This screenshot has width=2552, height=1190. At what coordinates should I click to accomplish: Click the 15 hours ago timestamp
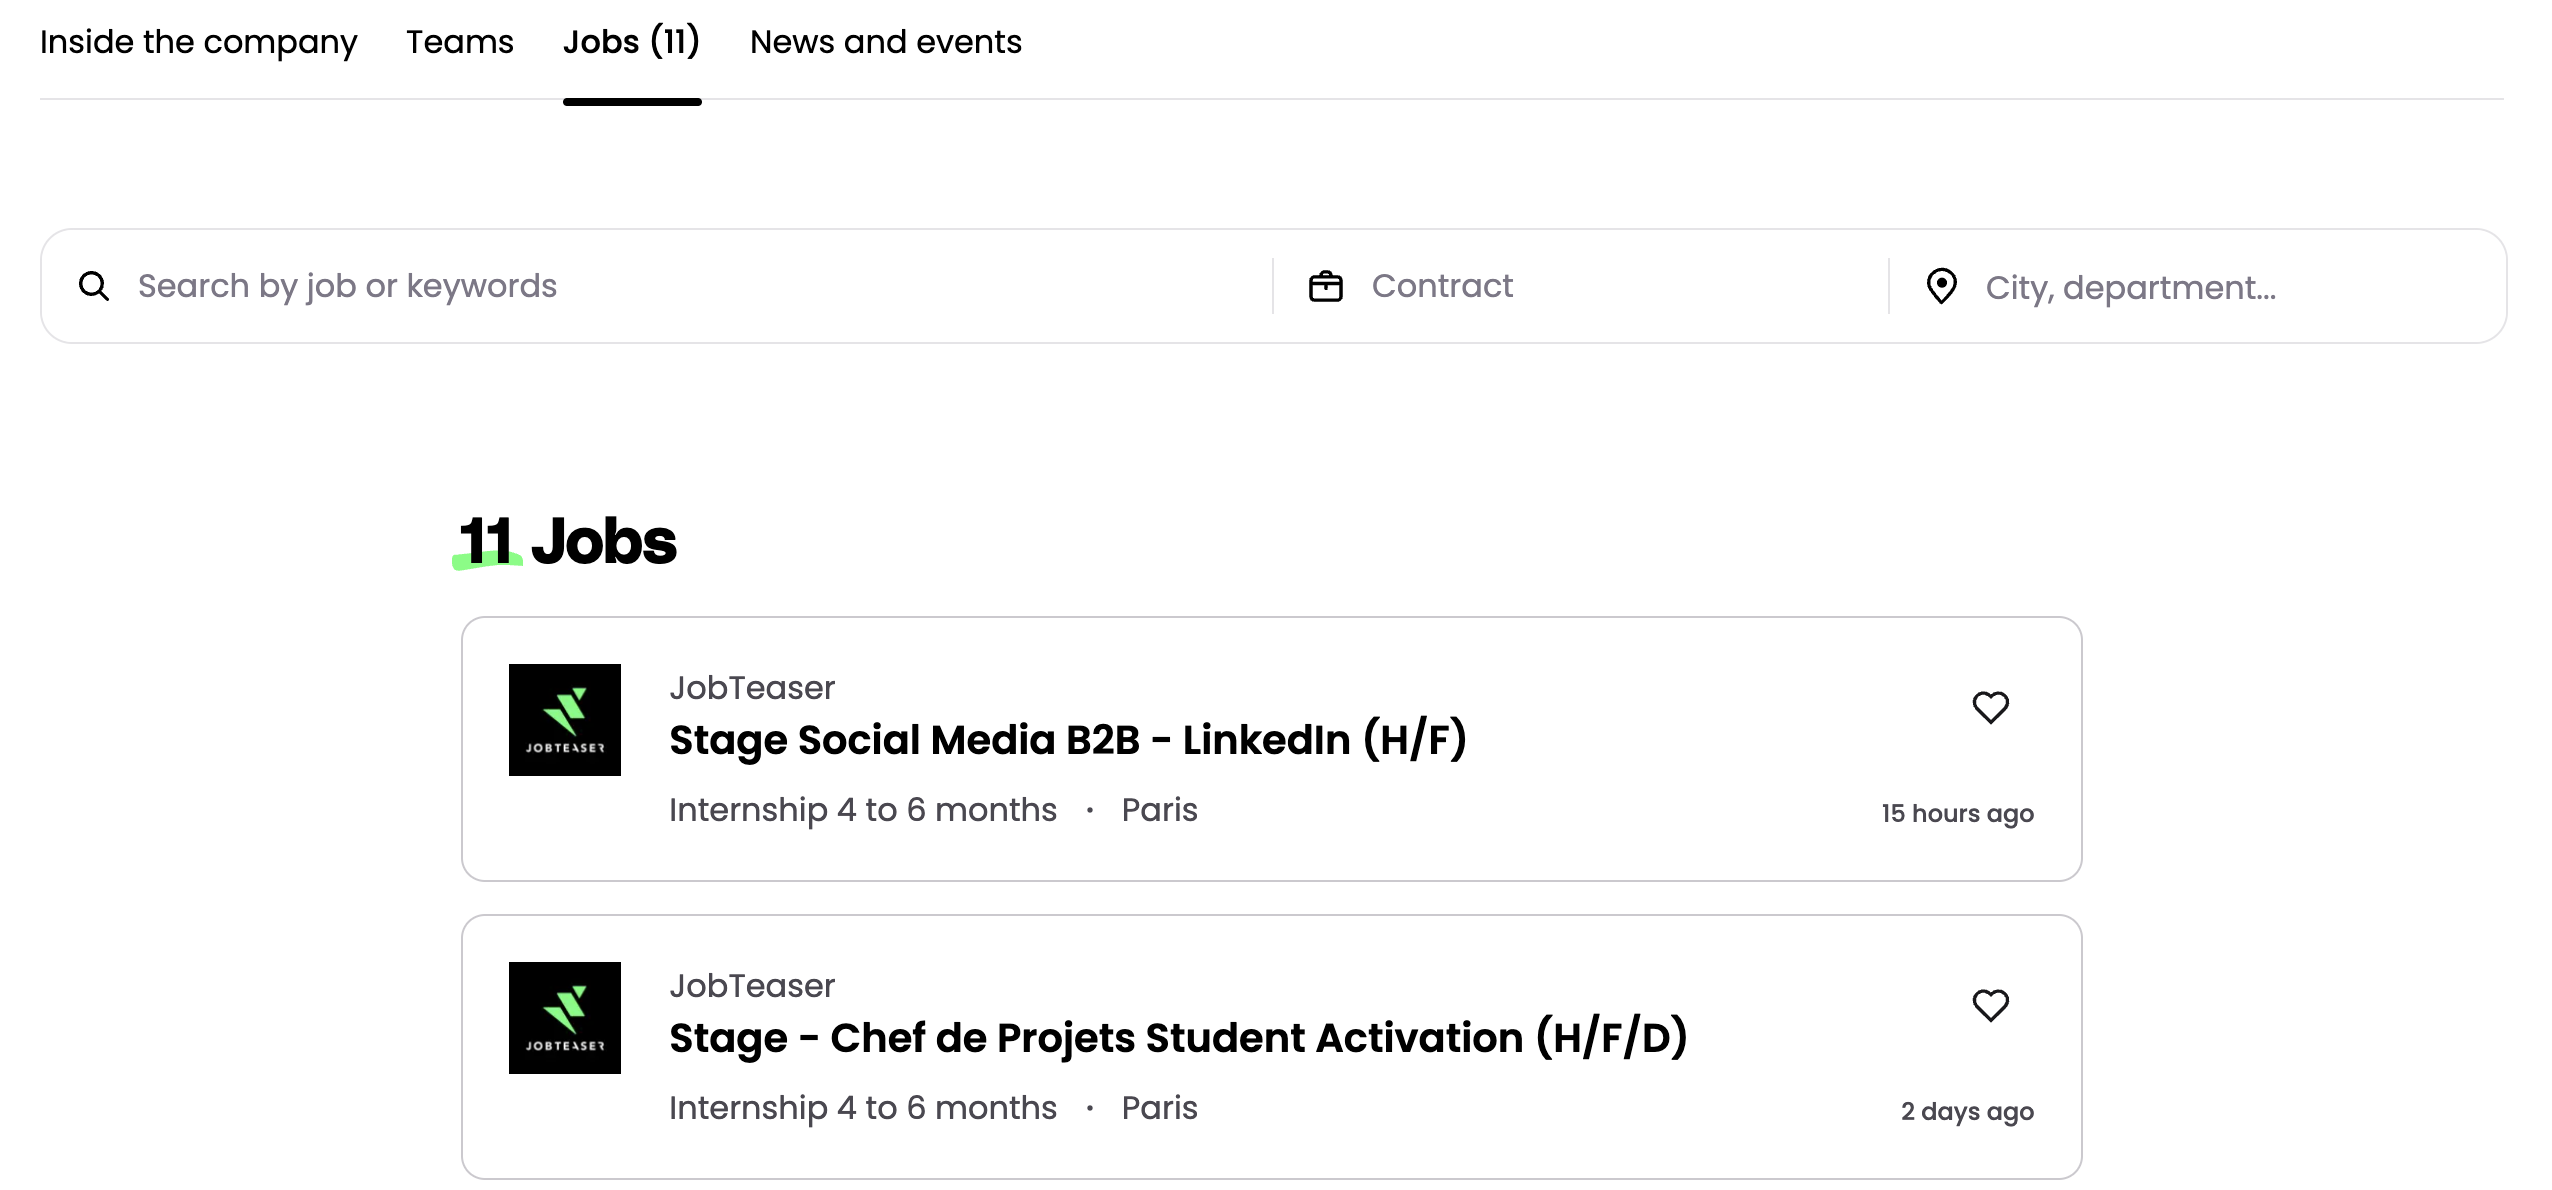point(1957,813)
